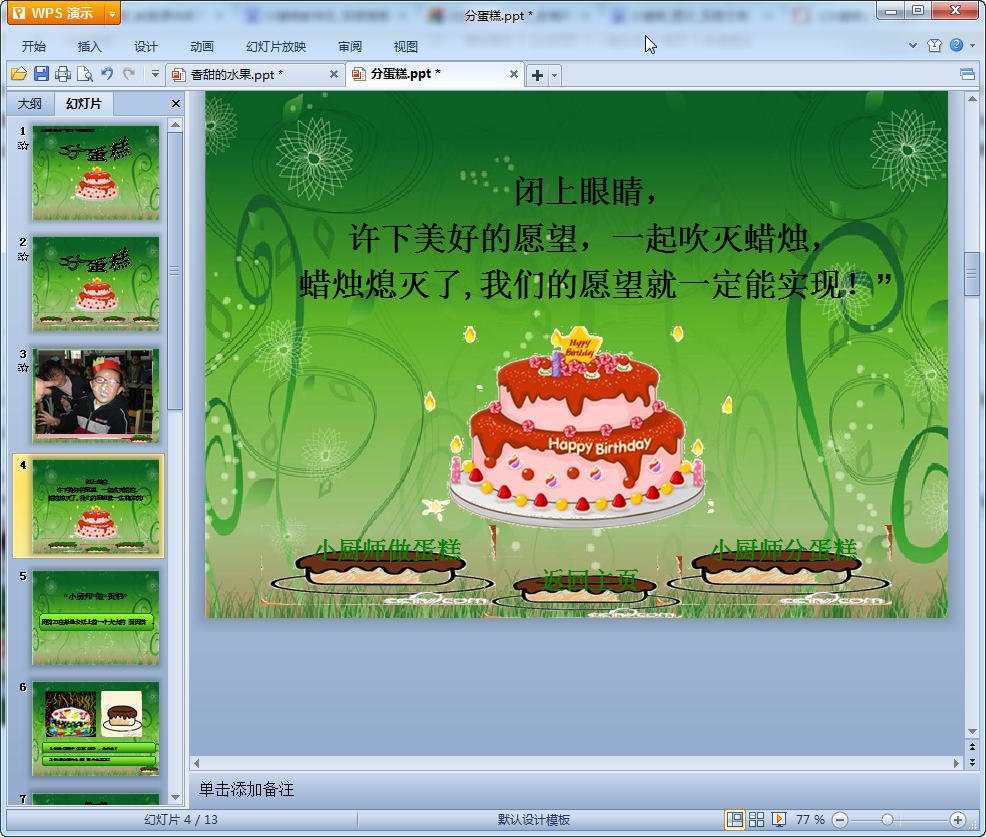Click the editor vertical scroll down arrow

click(x=972, y=731)
